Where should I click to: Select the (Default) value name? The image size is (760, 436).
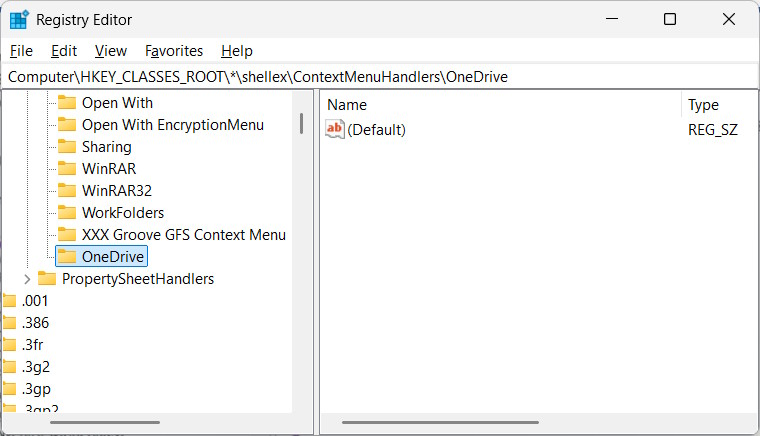(x=377, y=130)
